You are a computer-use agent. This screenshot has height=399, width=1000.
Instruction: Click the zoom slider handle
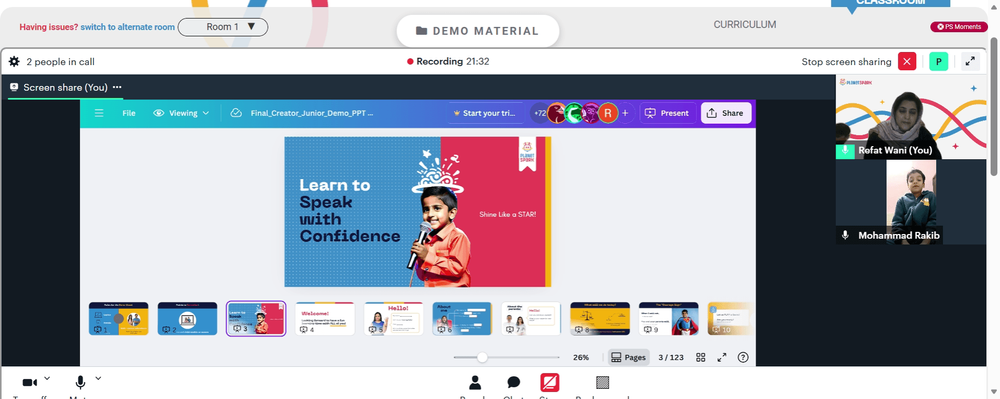point(482,358)
